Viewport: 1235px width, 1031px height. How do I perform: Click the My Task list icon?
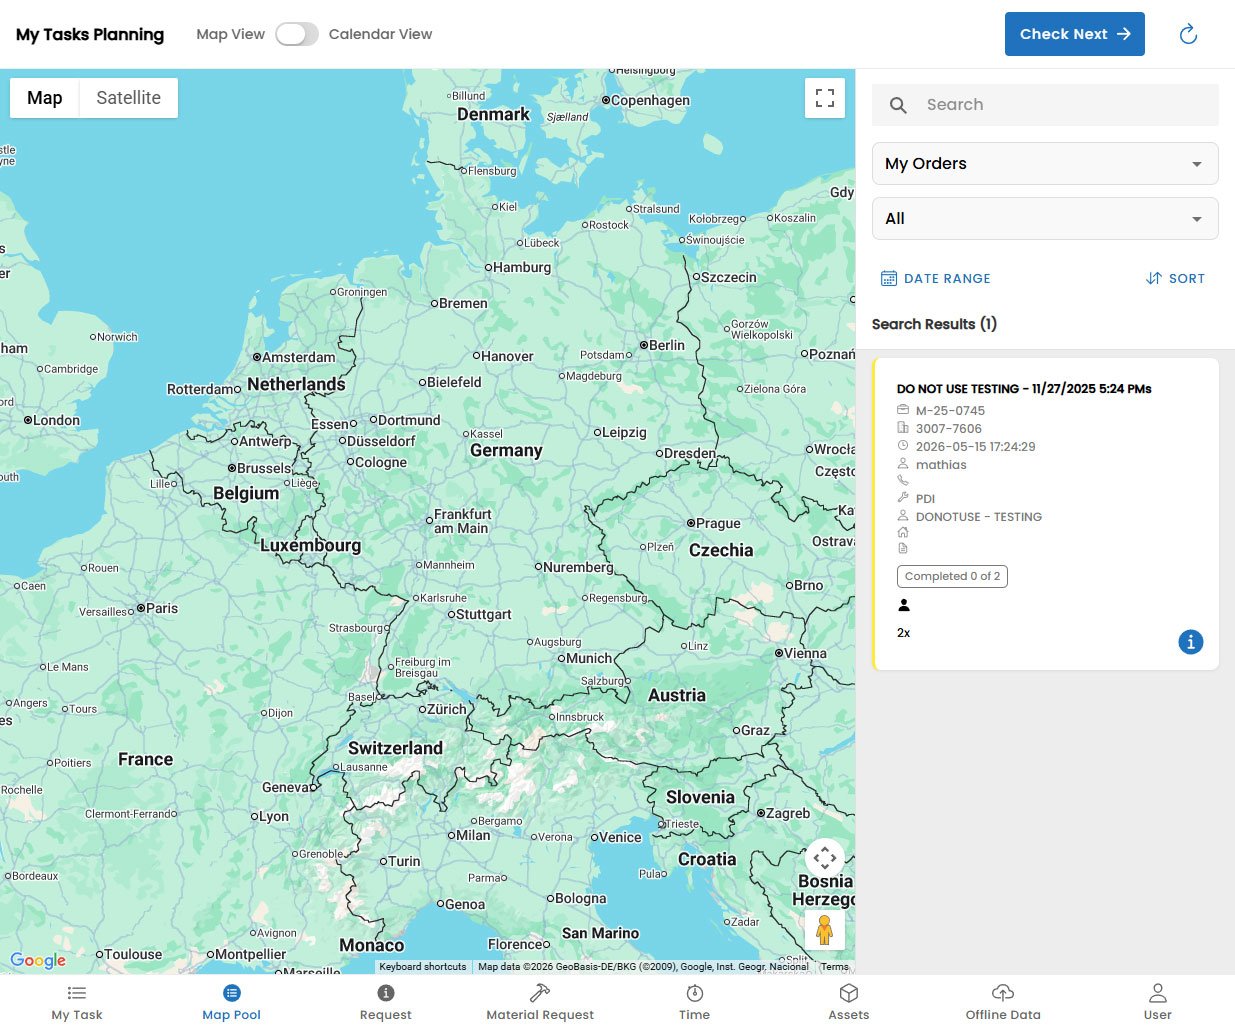click(77, 993)
